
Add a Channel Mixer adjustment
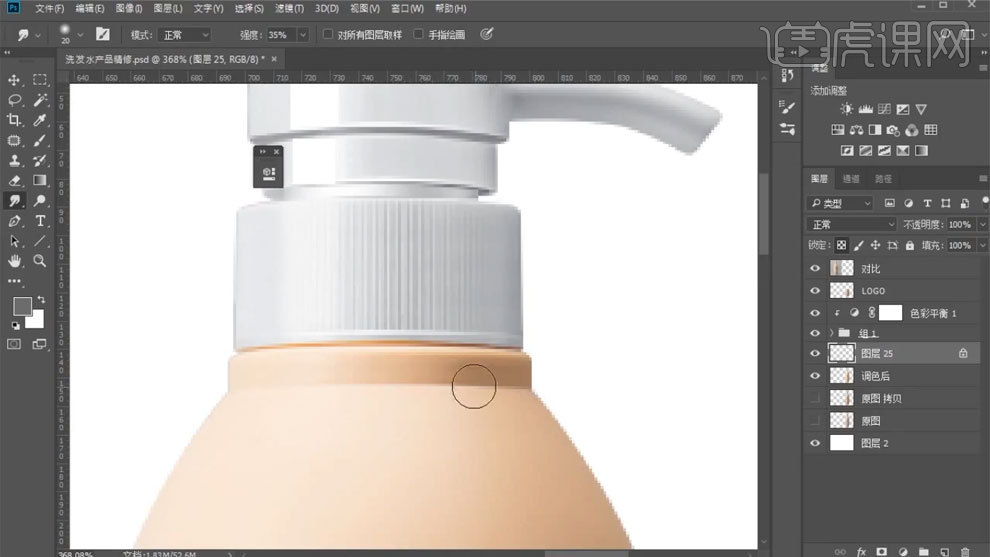click(x=912, y=130)
